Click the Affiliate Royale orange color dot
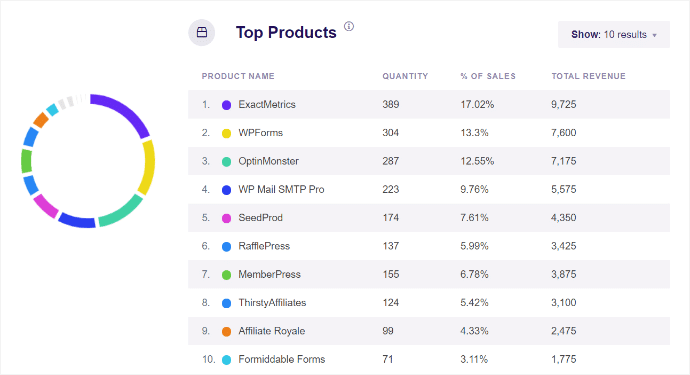This screenshot has height=375, width=690. tap(226, 331)
